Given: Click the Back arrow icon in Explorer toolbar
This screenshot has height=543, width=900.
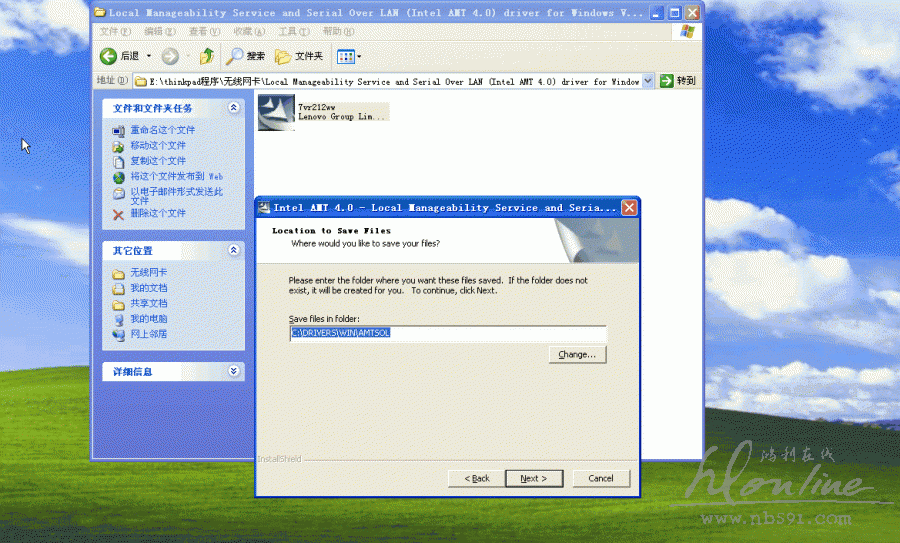Looking at the screenshot, I should [108, 56].
